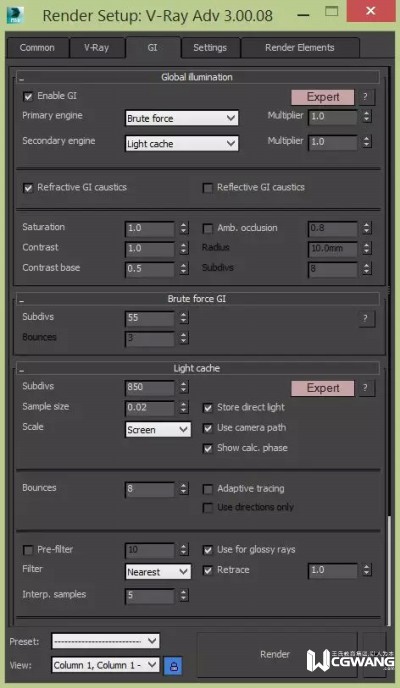Toggle Refractive GI caustics checkbox
400x688 pixels.
coord(28,188)
